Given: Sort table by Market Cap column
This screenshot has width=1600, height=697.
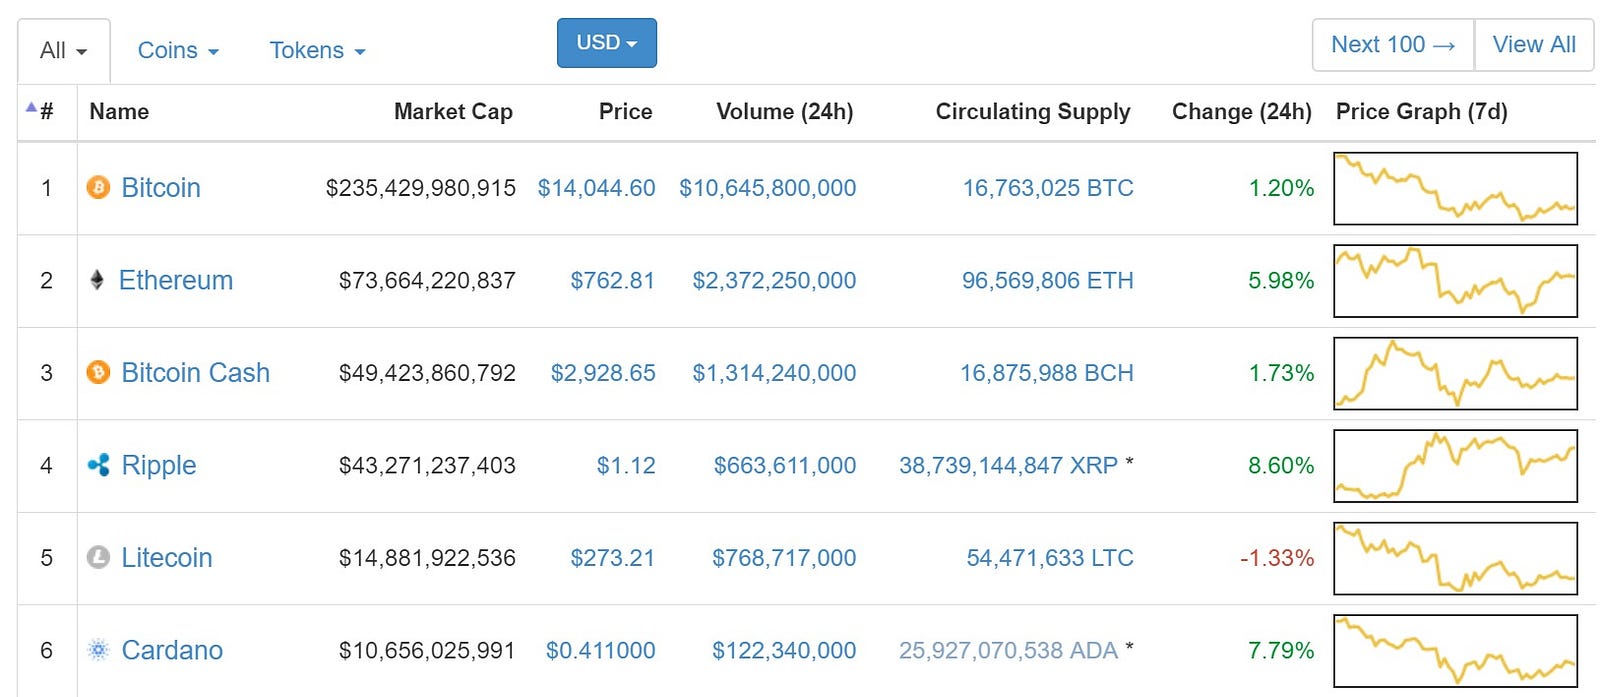Looking at the screenshot, I should click(x=453, y=111).
